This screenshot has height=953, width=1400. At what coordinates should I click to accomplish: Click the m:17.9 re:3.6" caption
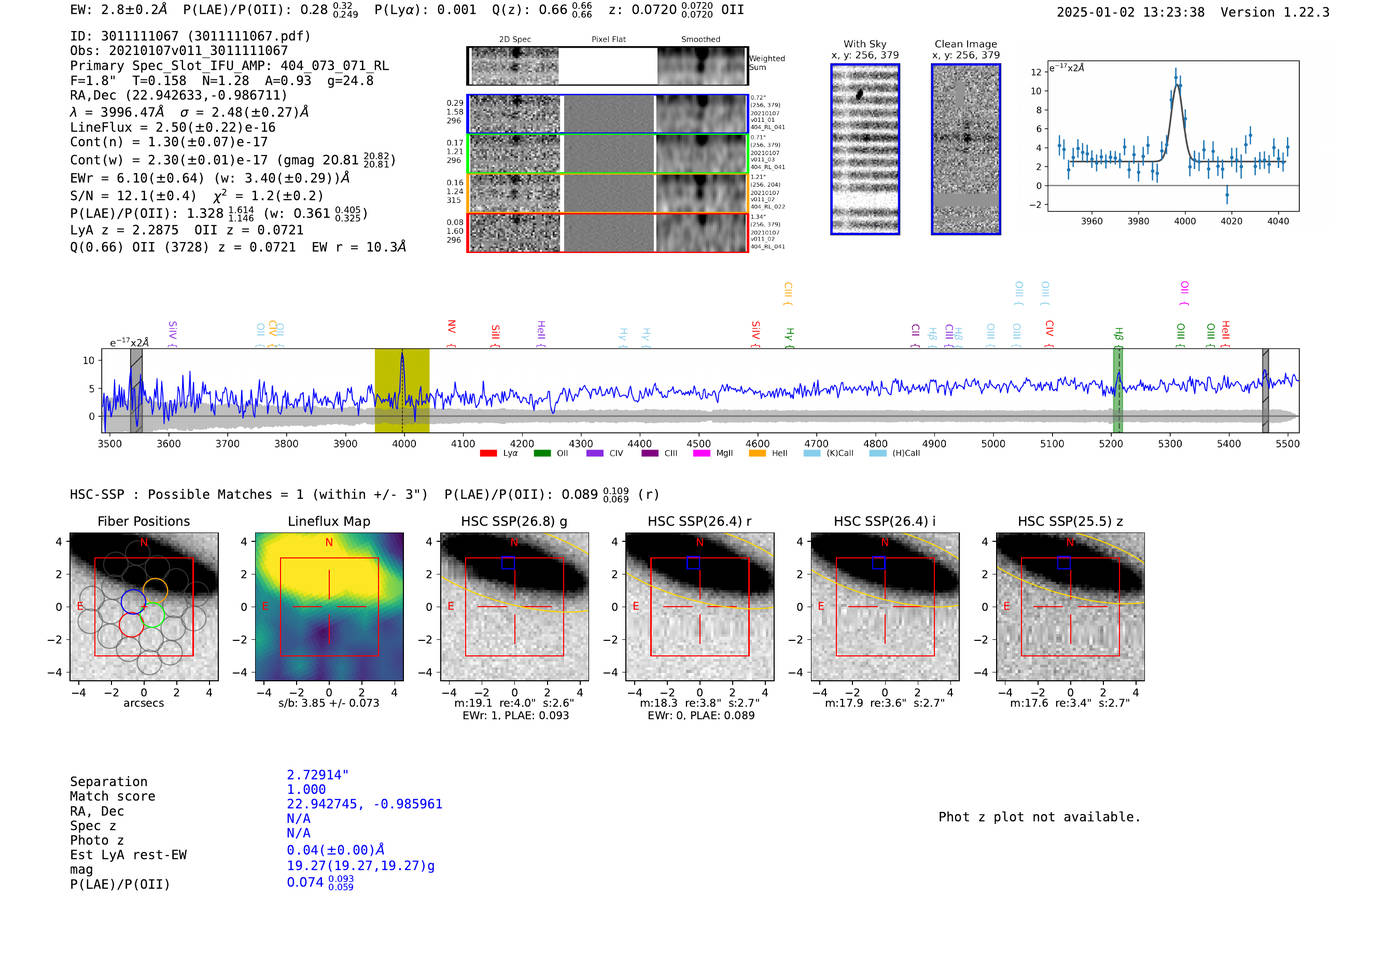[885, 703]
